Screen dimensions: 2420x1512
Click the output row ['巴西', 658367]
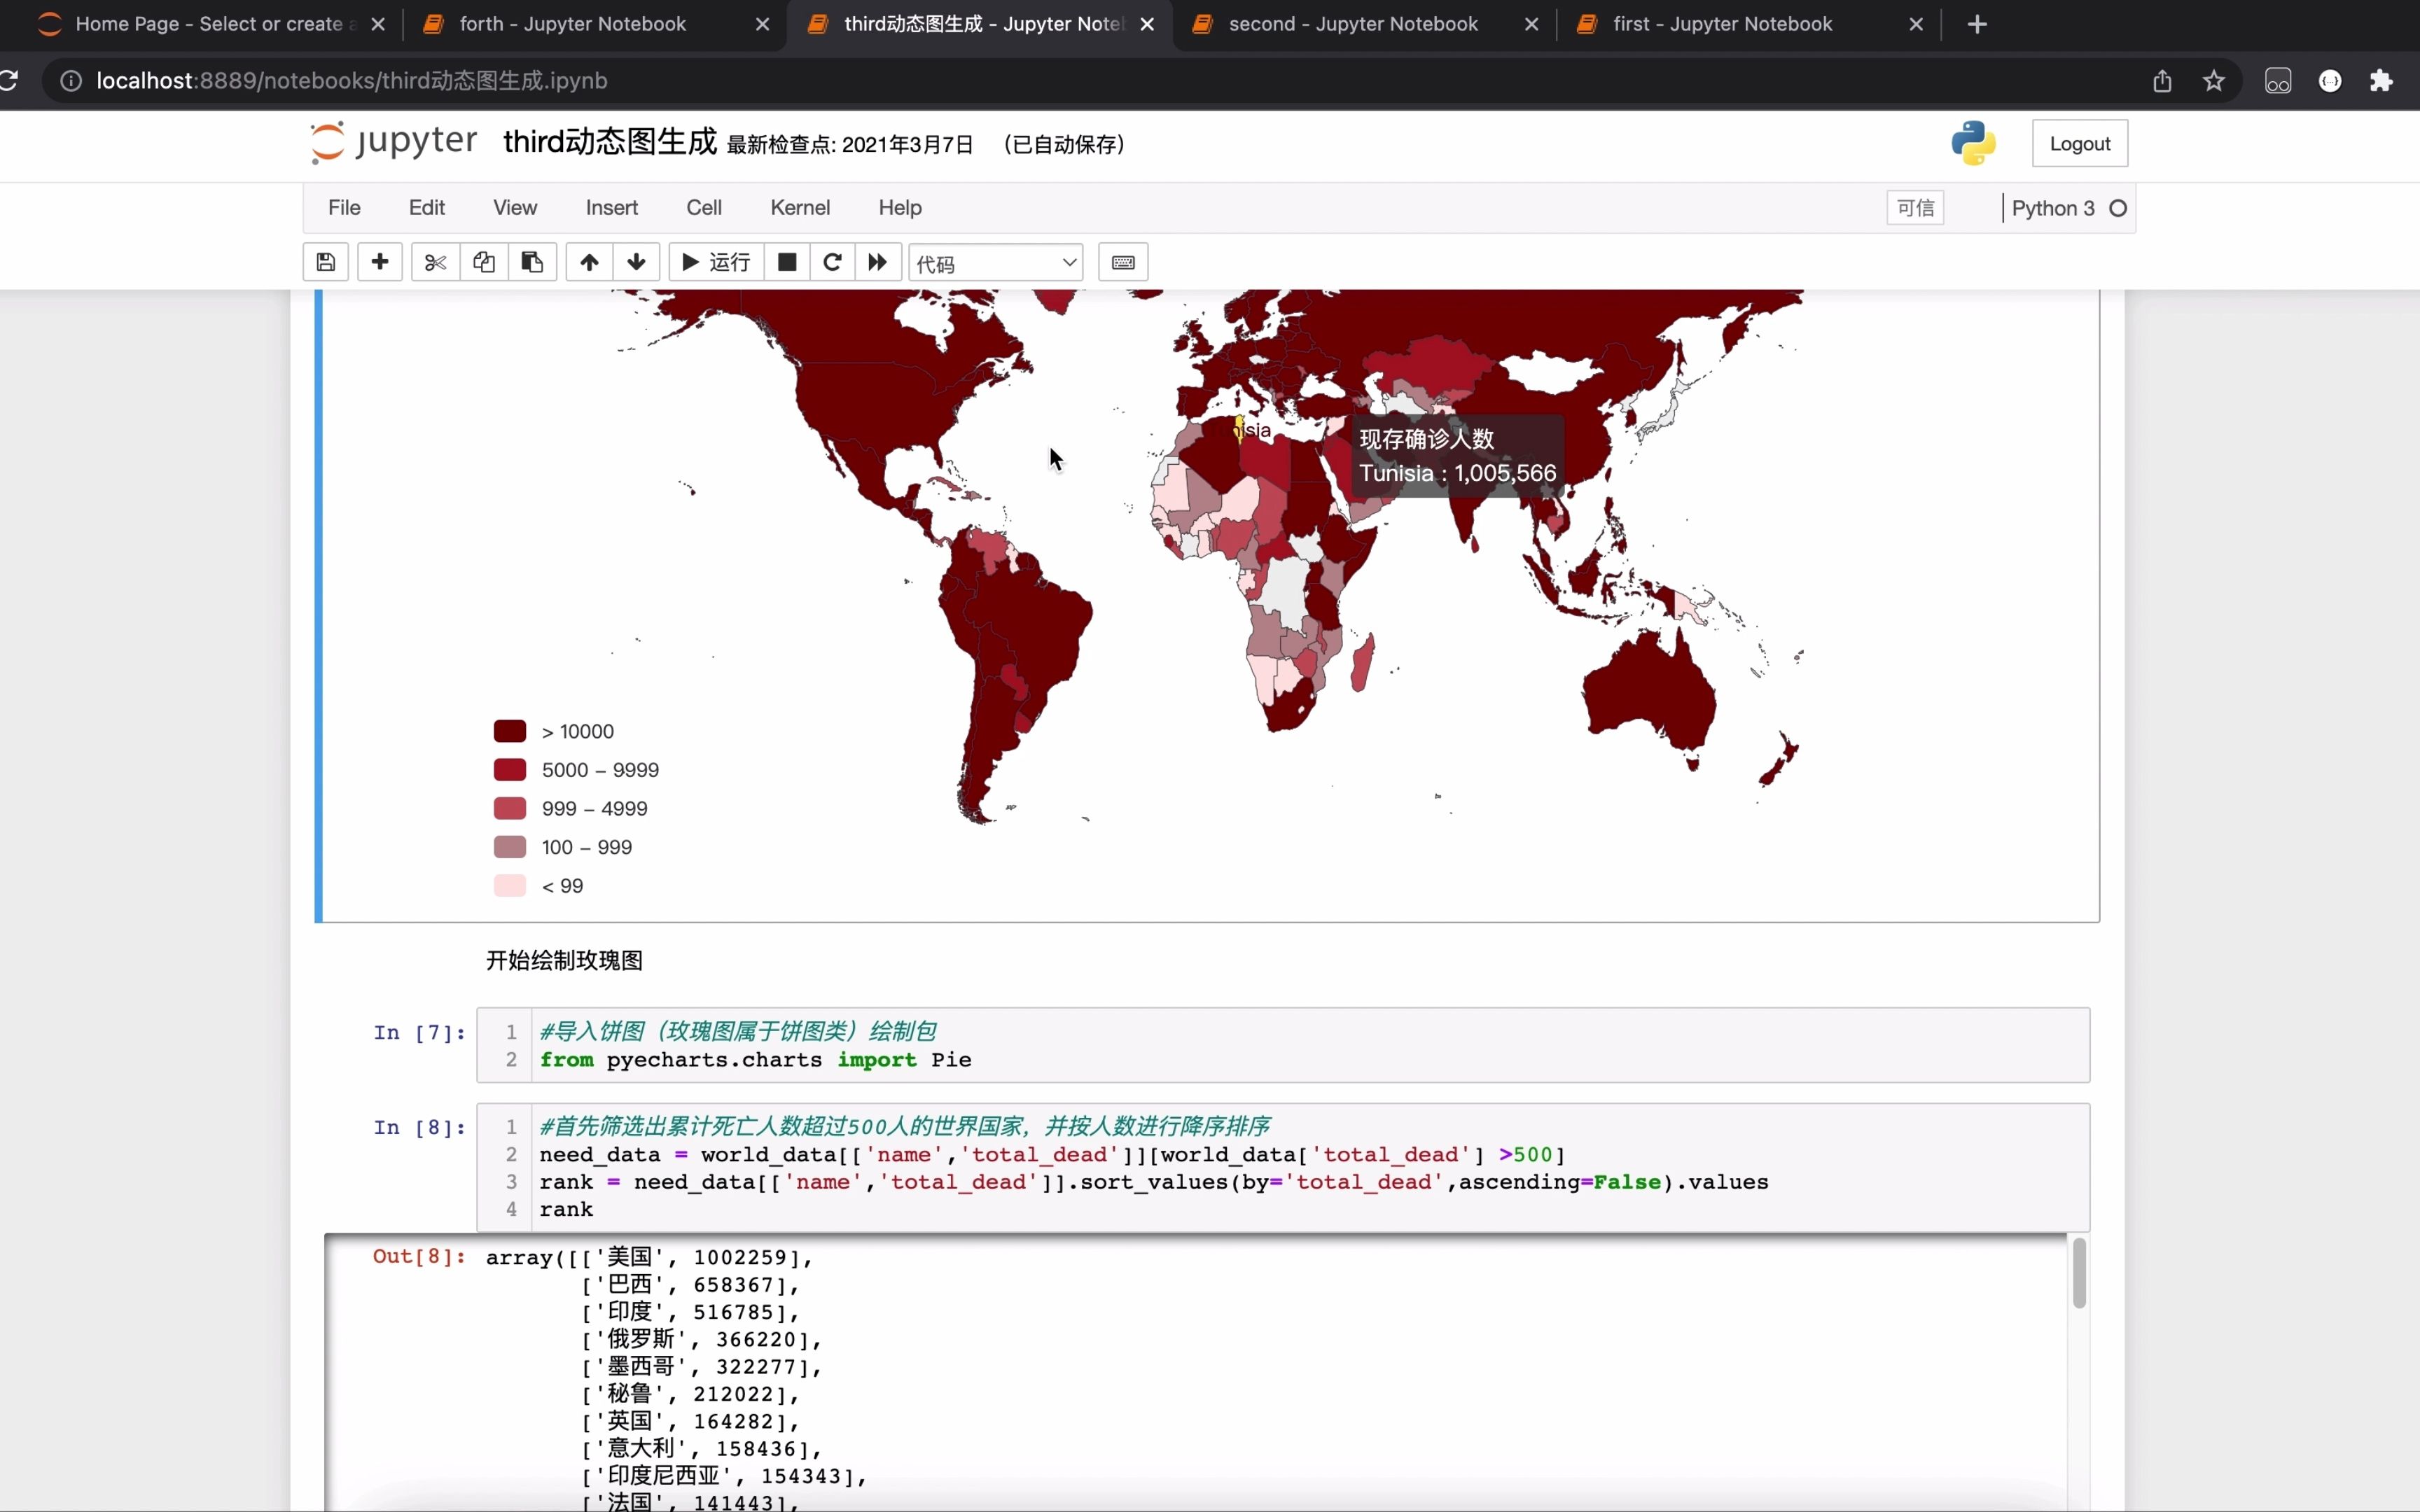coord(690,1284)
